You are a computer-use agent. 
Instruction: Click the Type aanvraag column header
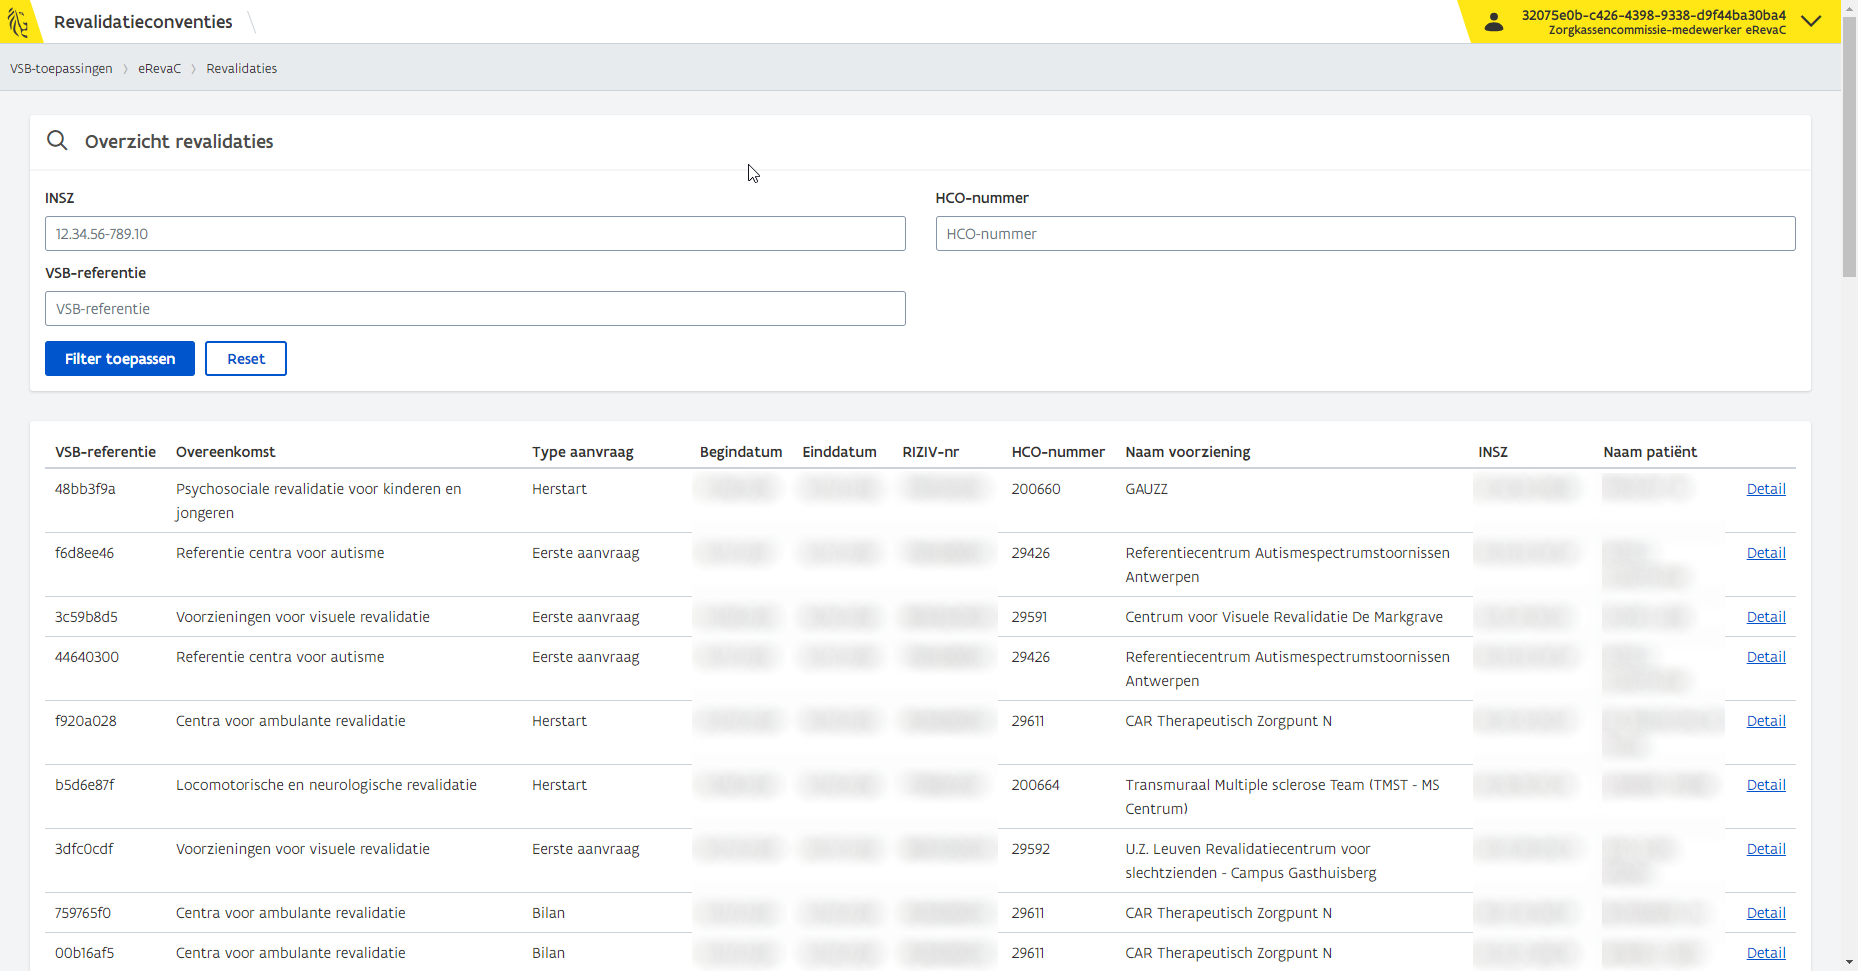click(x=583, y=452)
